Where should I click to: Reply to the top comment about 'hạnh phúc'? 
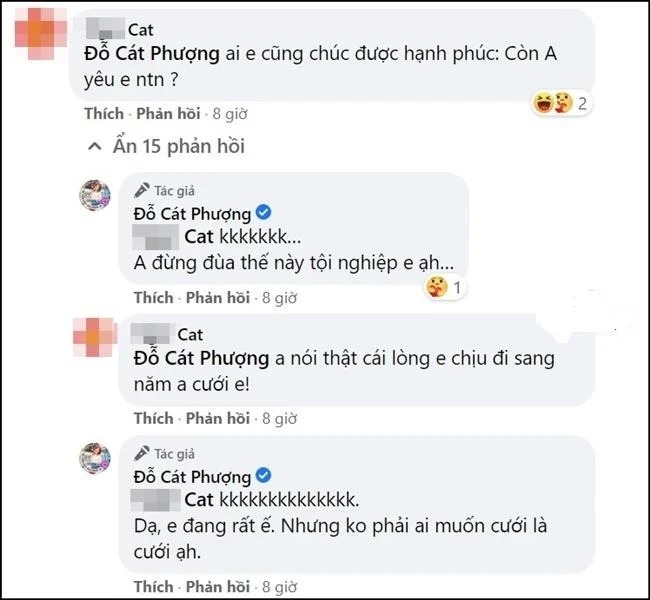coord(168,114)
